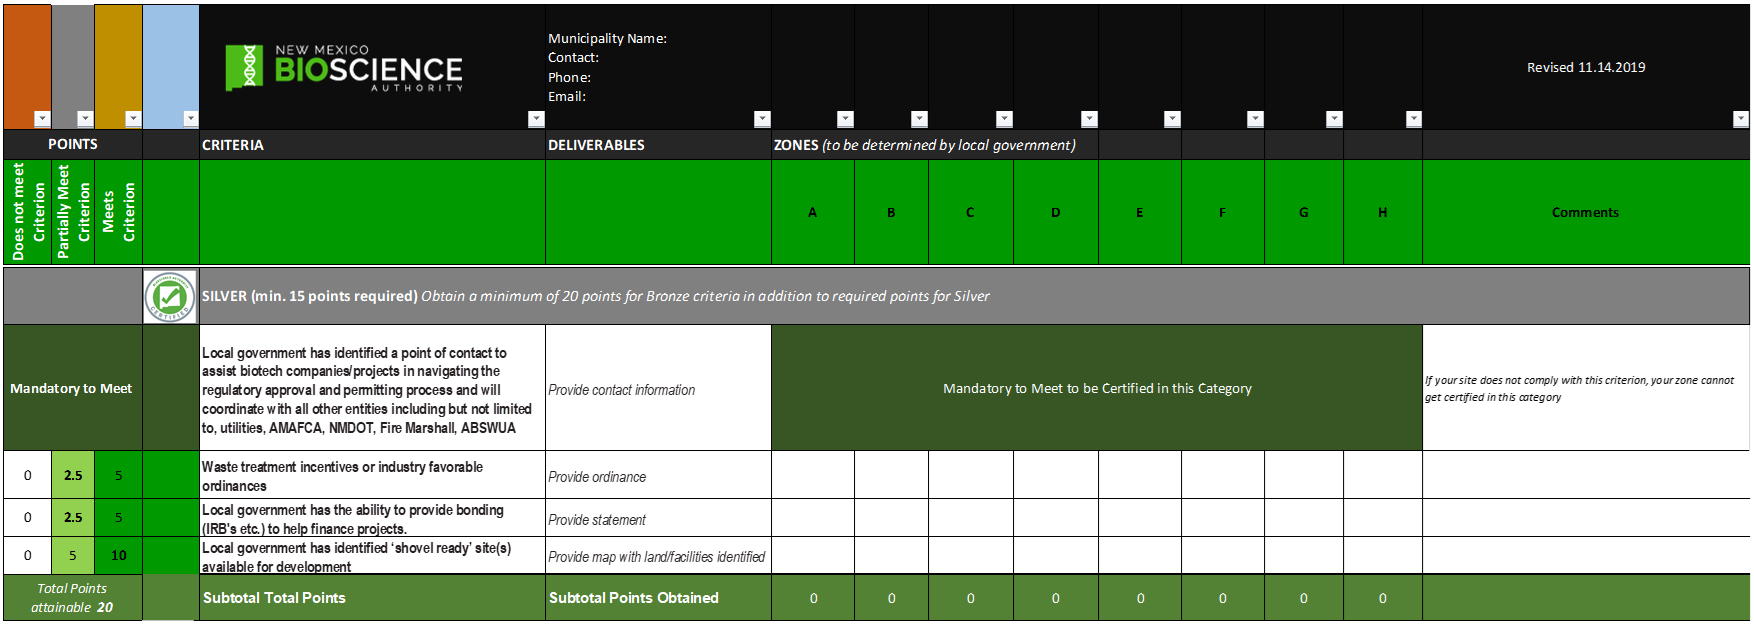Click 'Provide map with land/facilities identified'
The height and width of the screenshot is (627, 1754).
coord(658,556)
